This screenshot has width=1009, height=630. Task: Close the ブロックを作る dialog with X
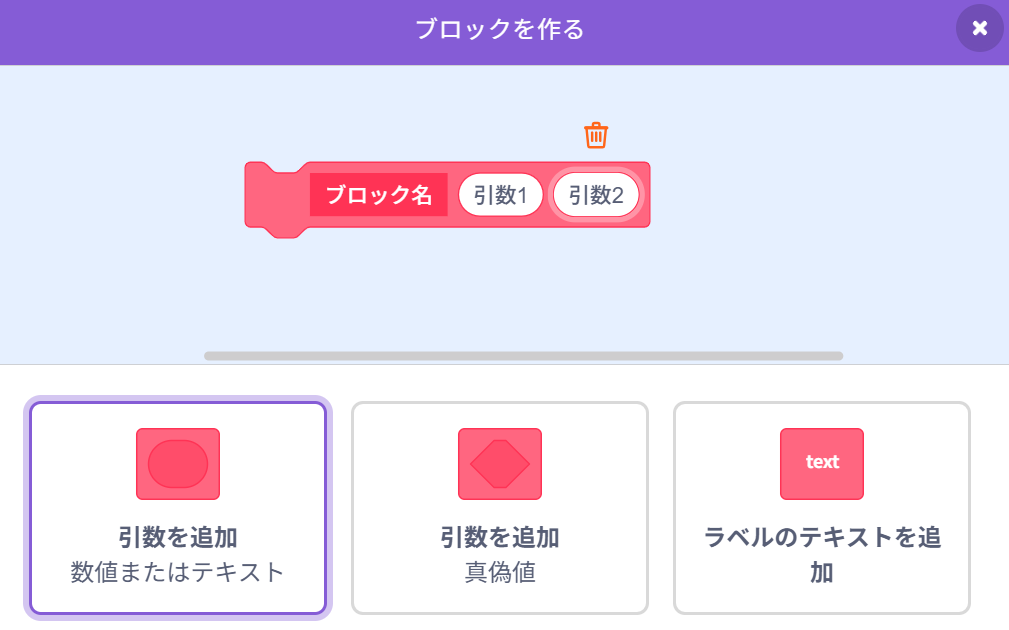pos(979,28)
